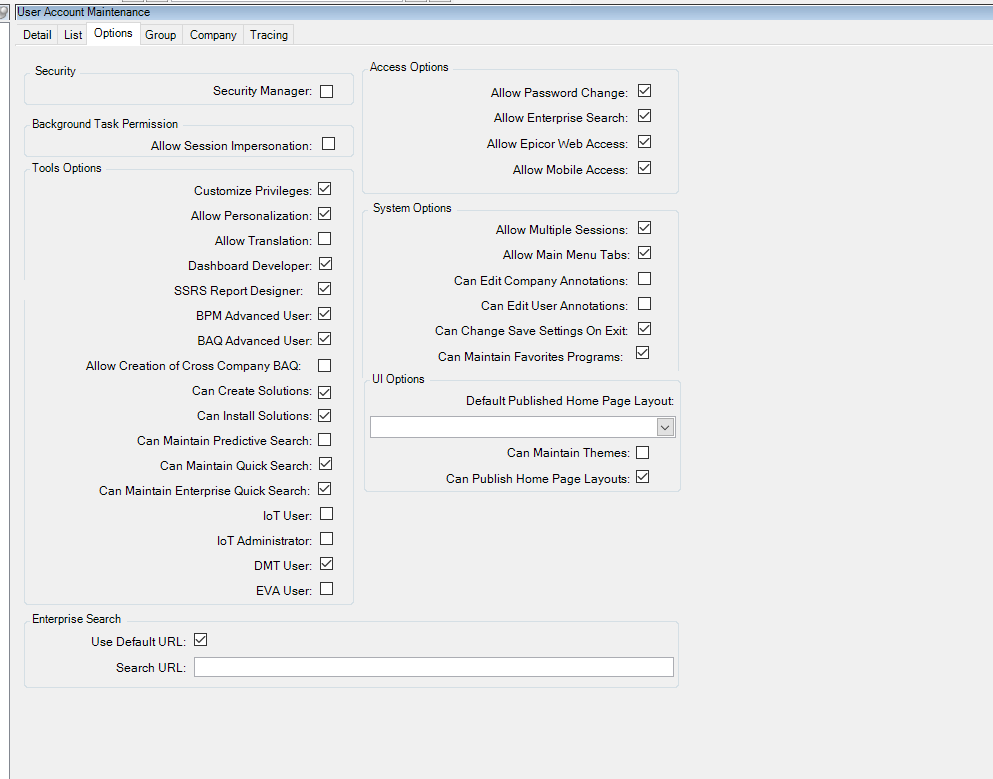
Task: Enable Can Edit Company Annotations
Action: 645,279
